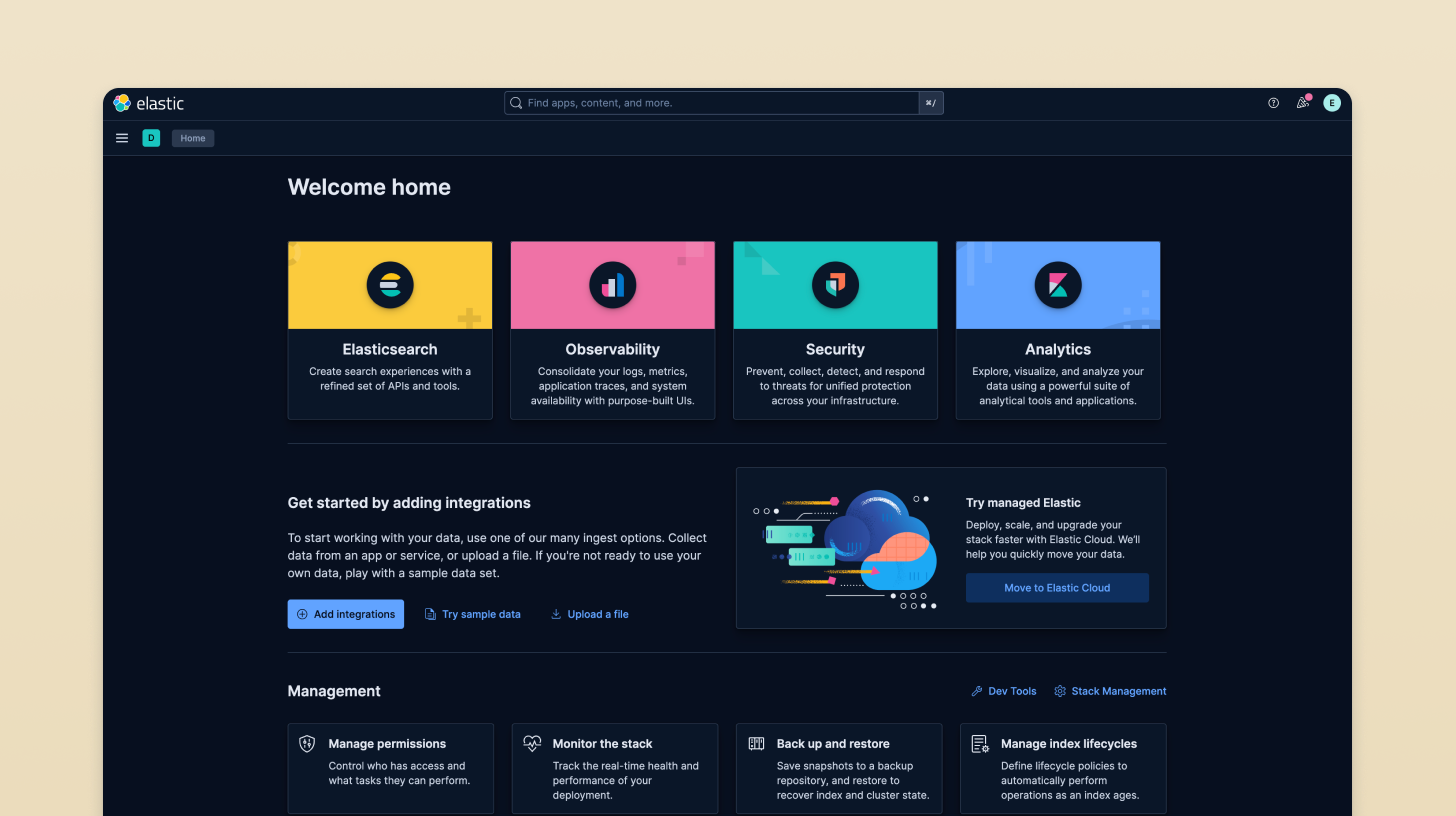Open Dev Tools via the wrench icon
Image resolution: width=1456 pixels, height=816 pixels.
[974, 691]
